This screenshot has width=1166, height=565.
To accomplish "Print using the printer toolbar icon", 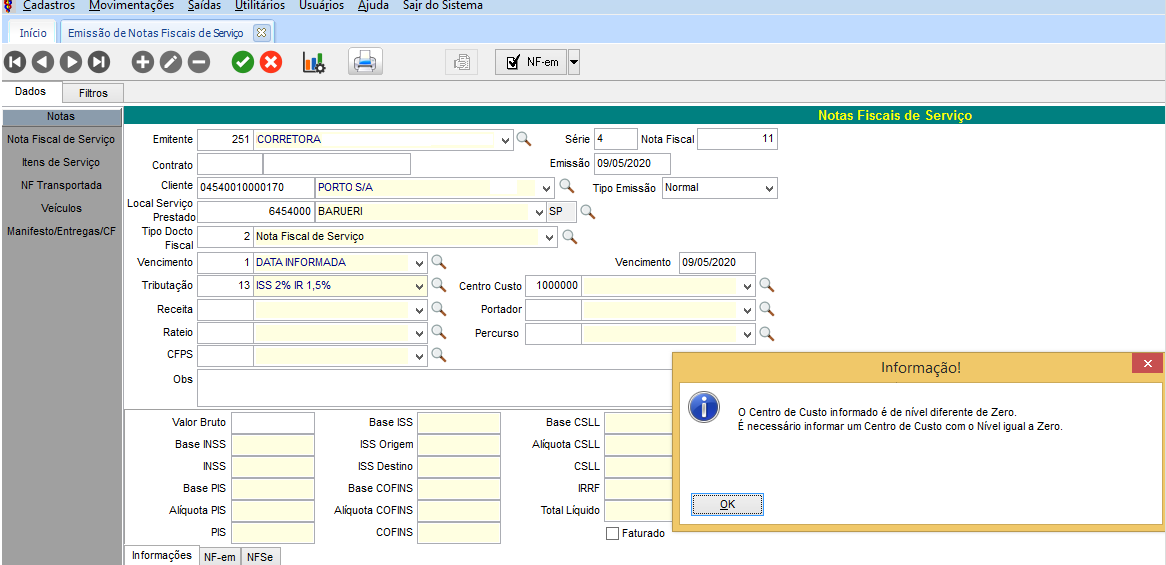I will 365,62.
